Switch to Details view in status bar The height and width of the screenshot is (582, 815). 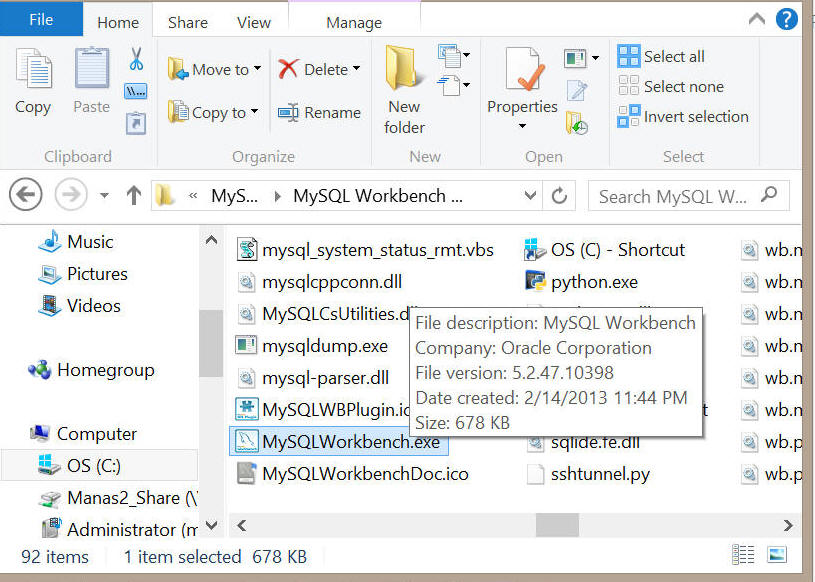(x=743, y=555)
